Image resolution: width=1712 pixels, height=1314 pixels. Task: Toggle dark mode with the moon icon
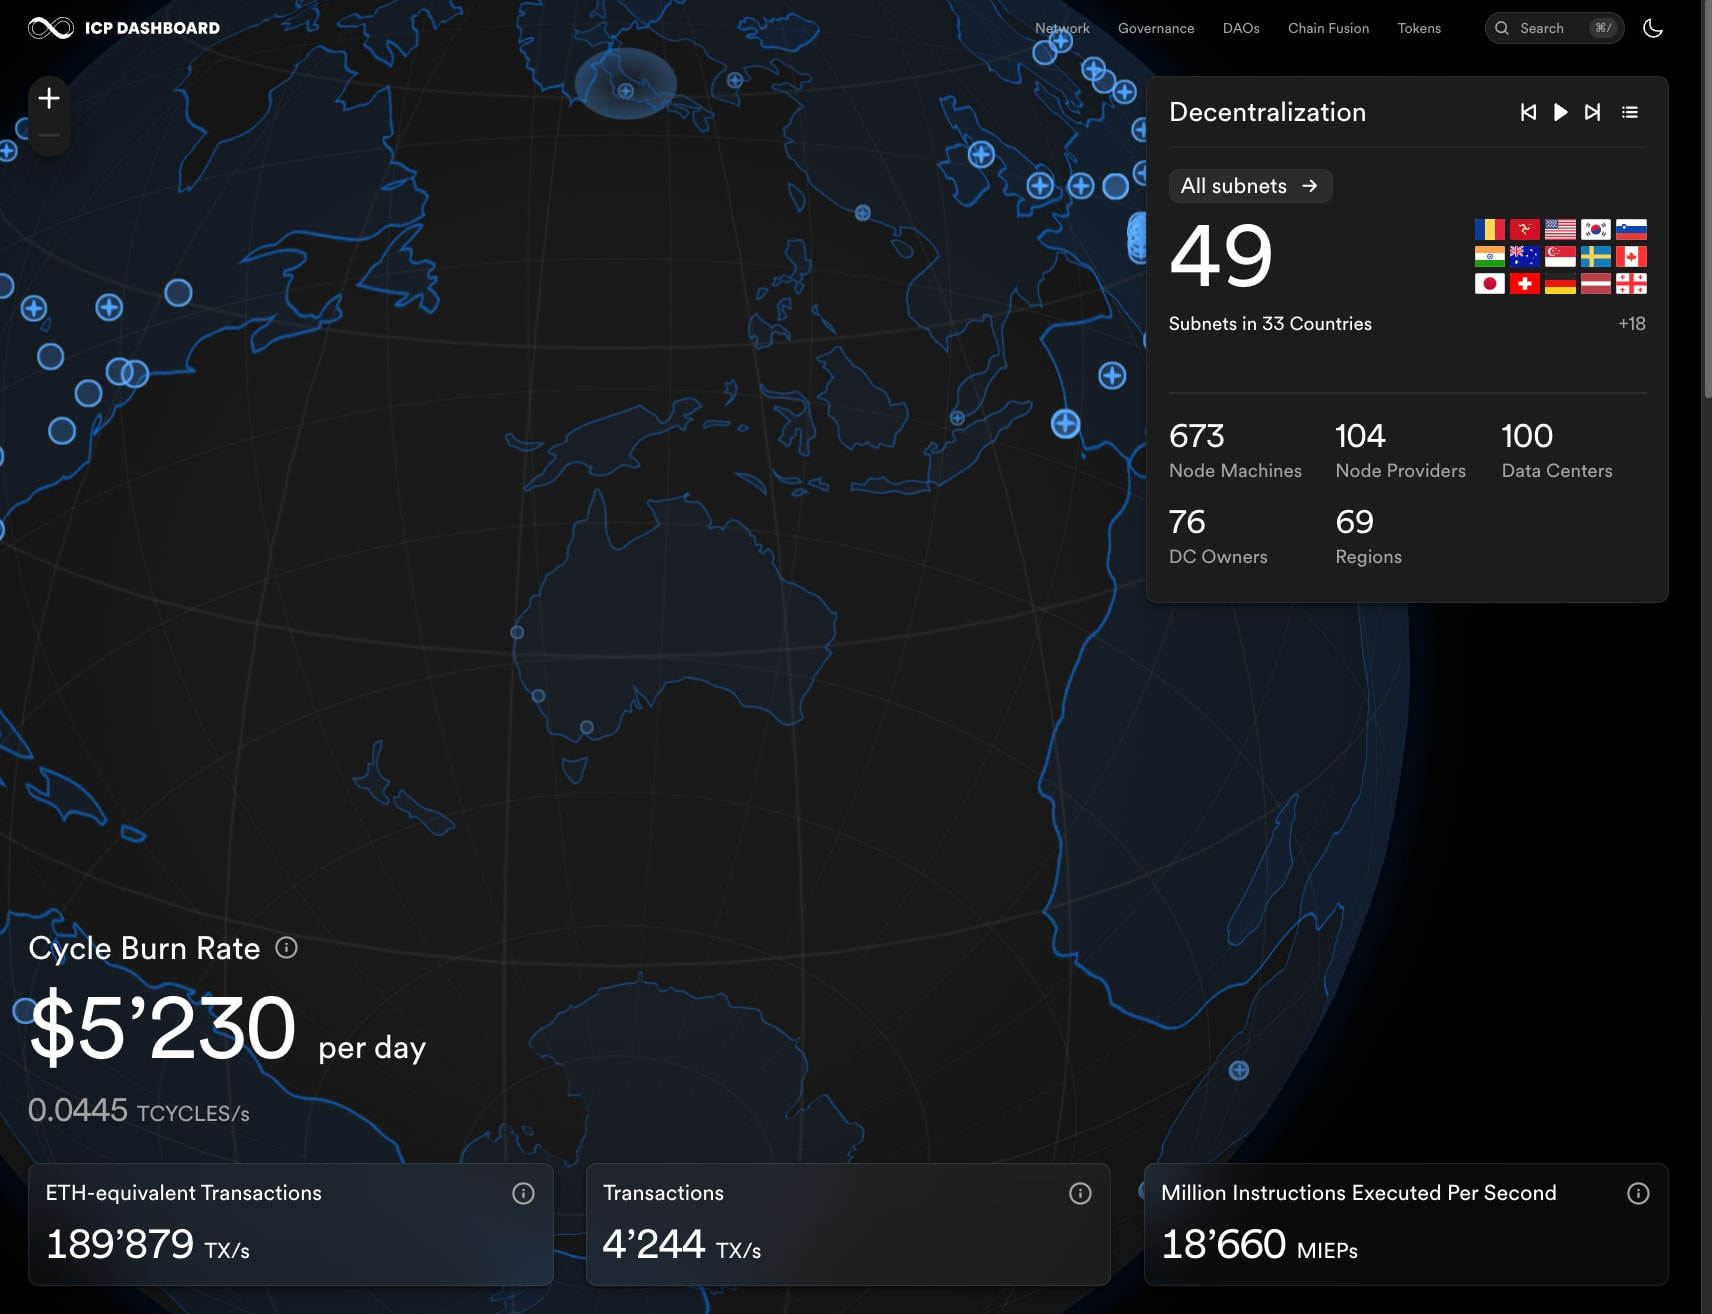click(x=1653, y=28)
